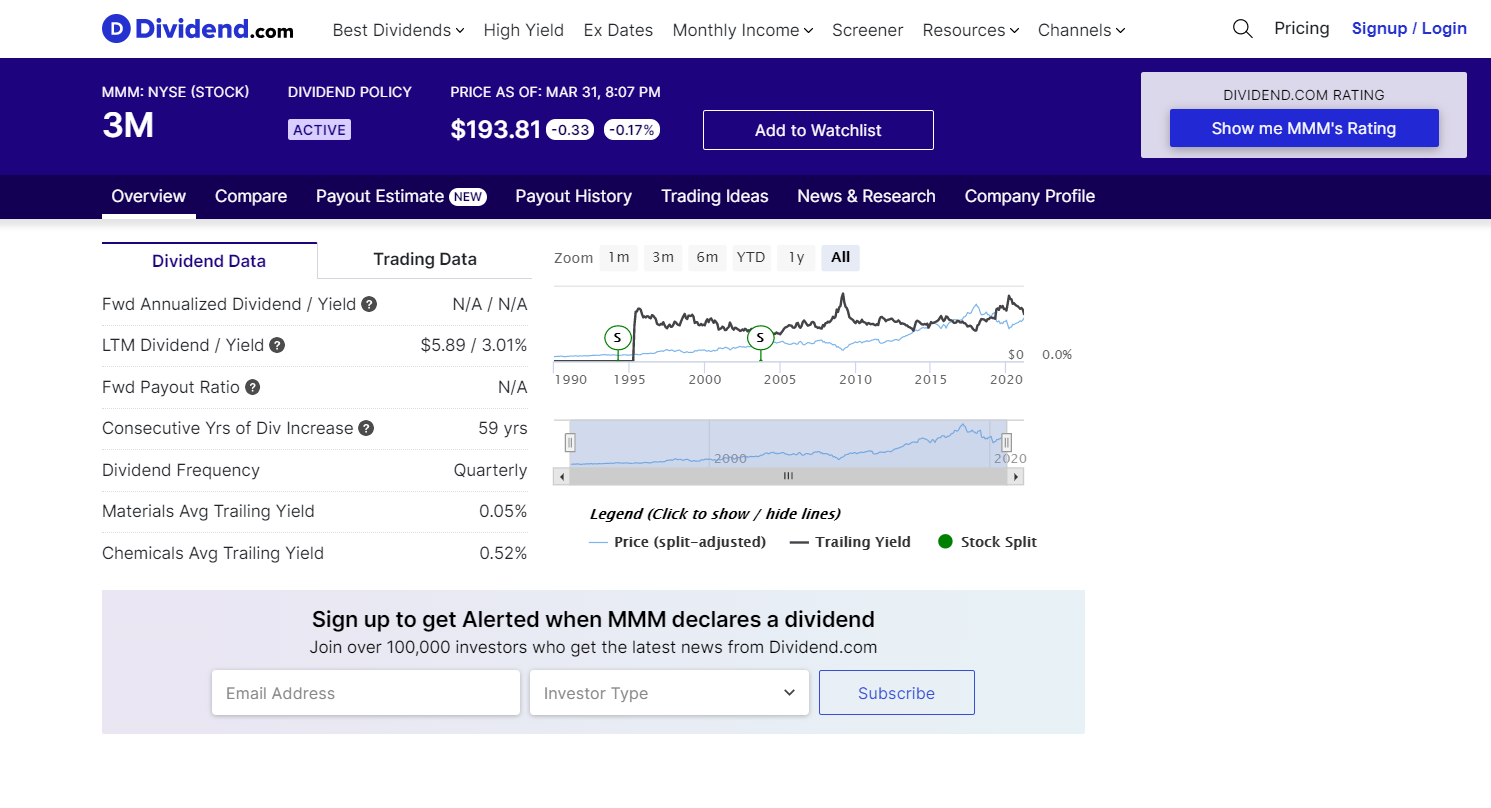The width and height of the screenshot is (1491, 808).
Task: Select the Dividend Data tab
Action: click(209, 261)
